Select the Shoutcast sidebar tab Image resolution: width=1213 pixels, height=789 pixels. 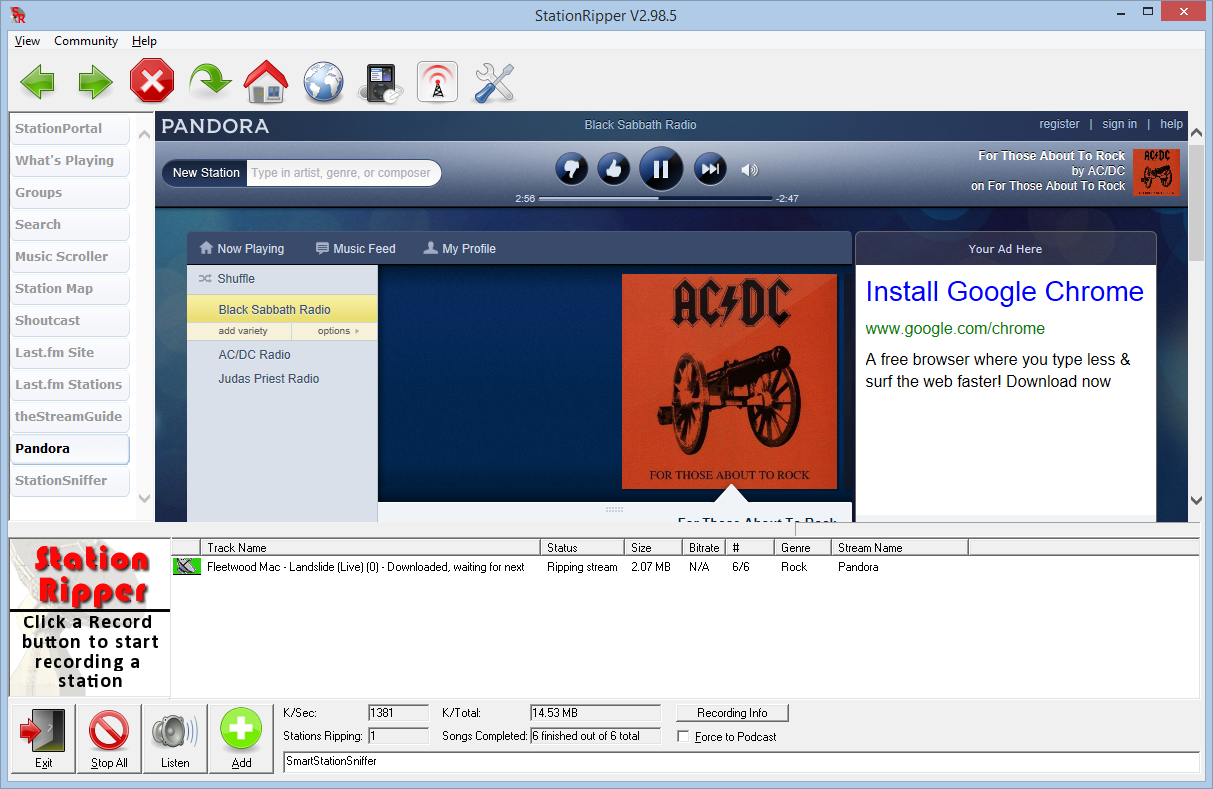tap(70, 321)
